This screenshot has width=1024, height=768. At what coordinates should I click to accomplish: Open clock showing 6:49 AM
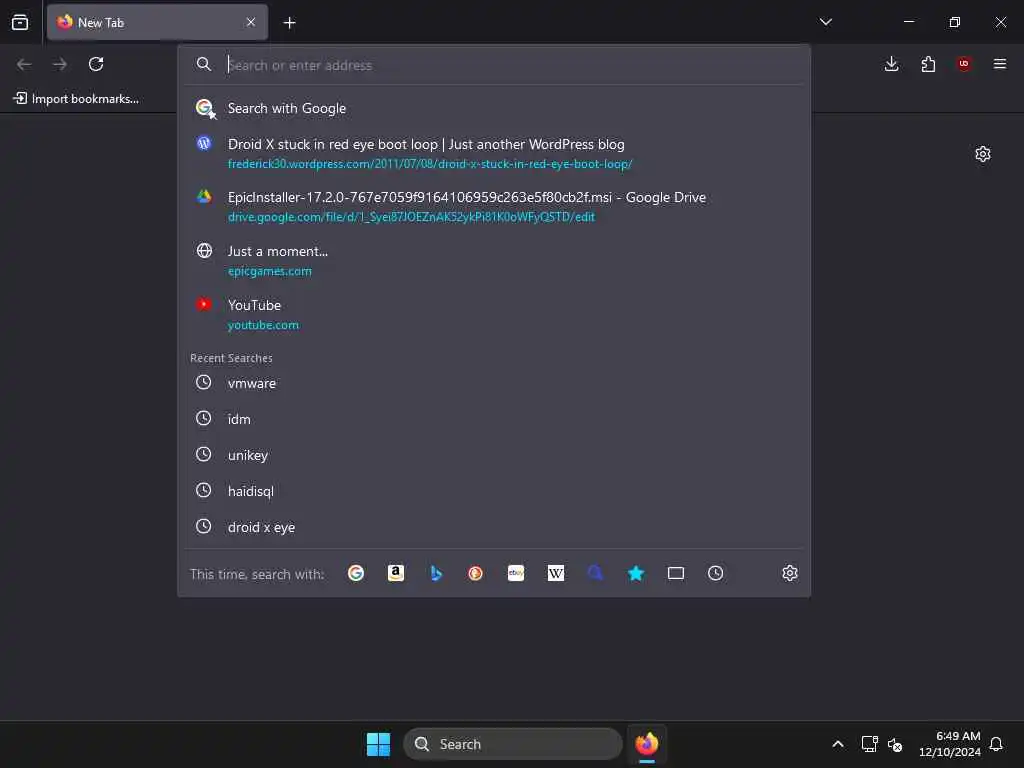pyautogui.click(x=950, y=744)
